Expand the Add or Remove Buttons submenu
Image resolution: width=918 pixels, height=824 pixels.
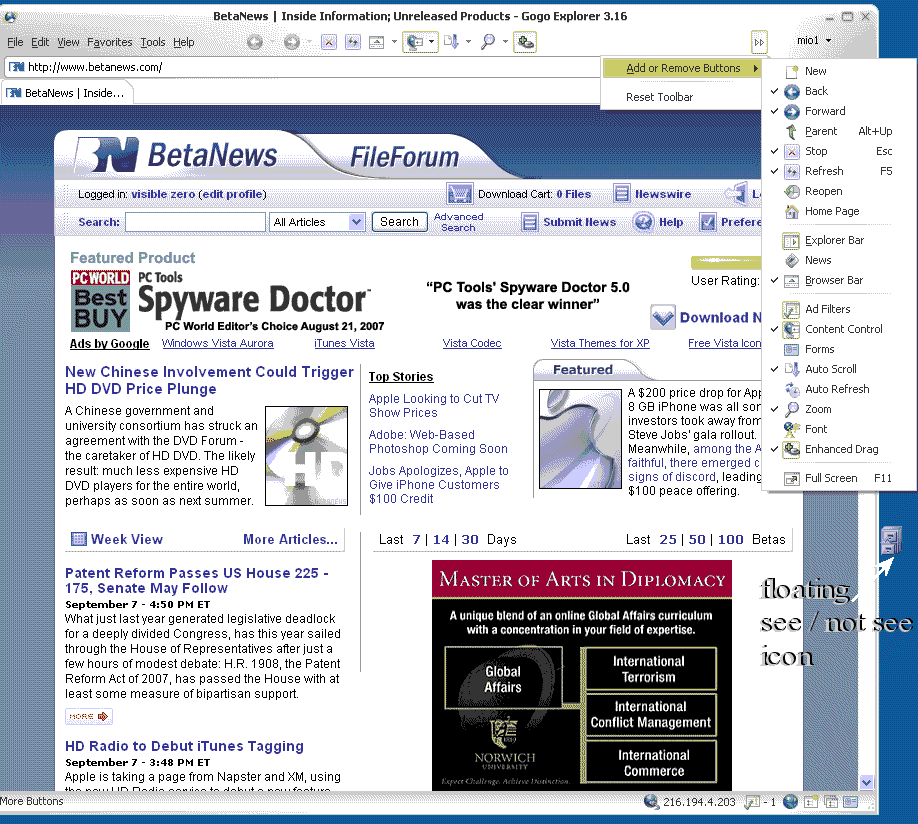click(x=682, y=68)
